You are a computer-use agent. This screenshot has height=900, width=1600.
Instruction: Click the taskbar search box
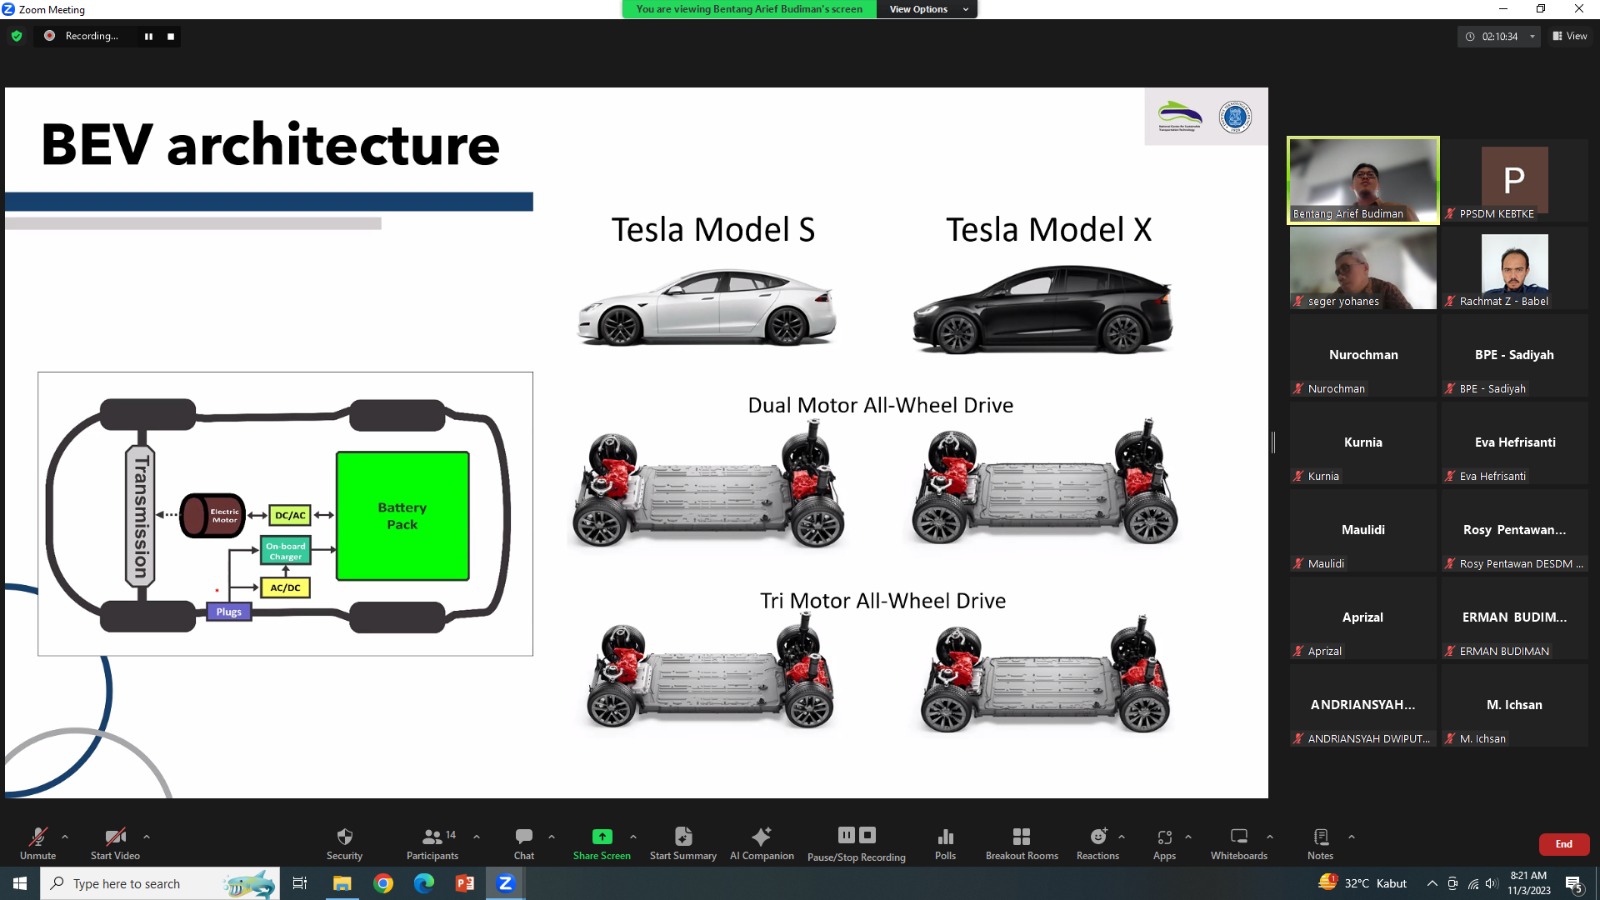coord(160,883)
